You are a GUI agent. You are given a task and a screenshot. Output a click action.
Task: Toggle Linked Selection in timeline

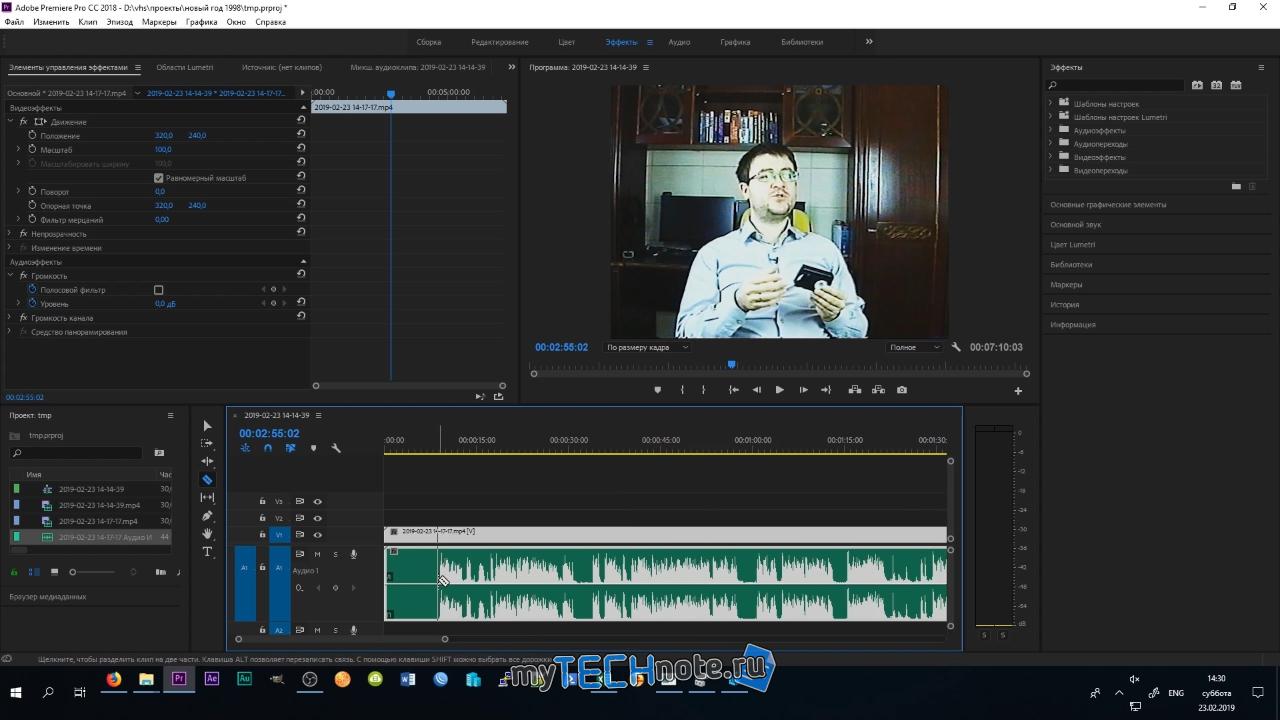[290, 448]
